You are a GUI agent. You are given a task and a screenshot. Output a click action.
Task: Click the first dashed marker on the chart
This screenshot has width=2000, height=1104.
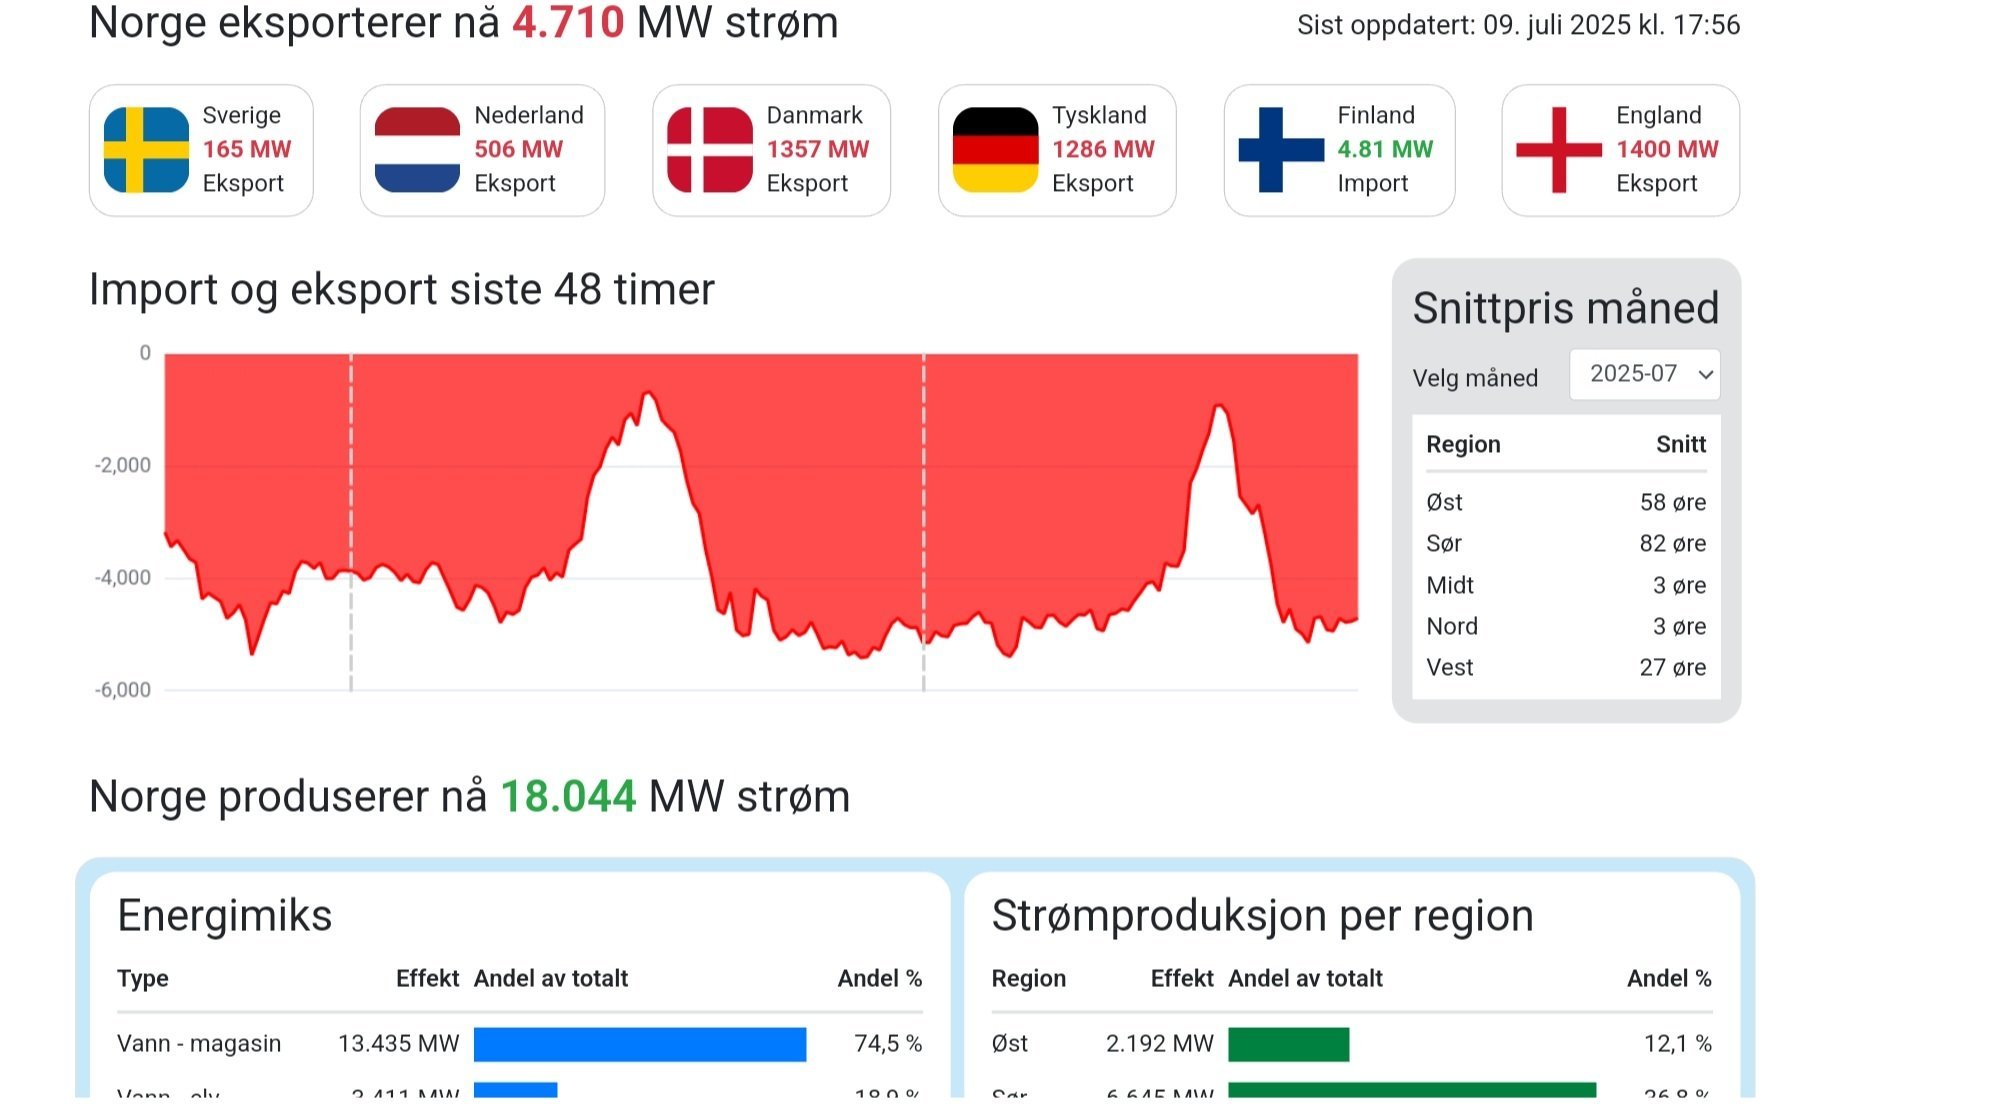(351, 522)
